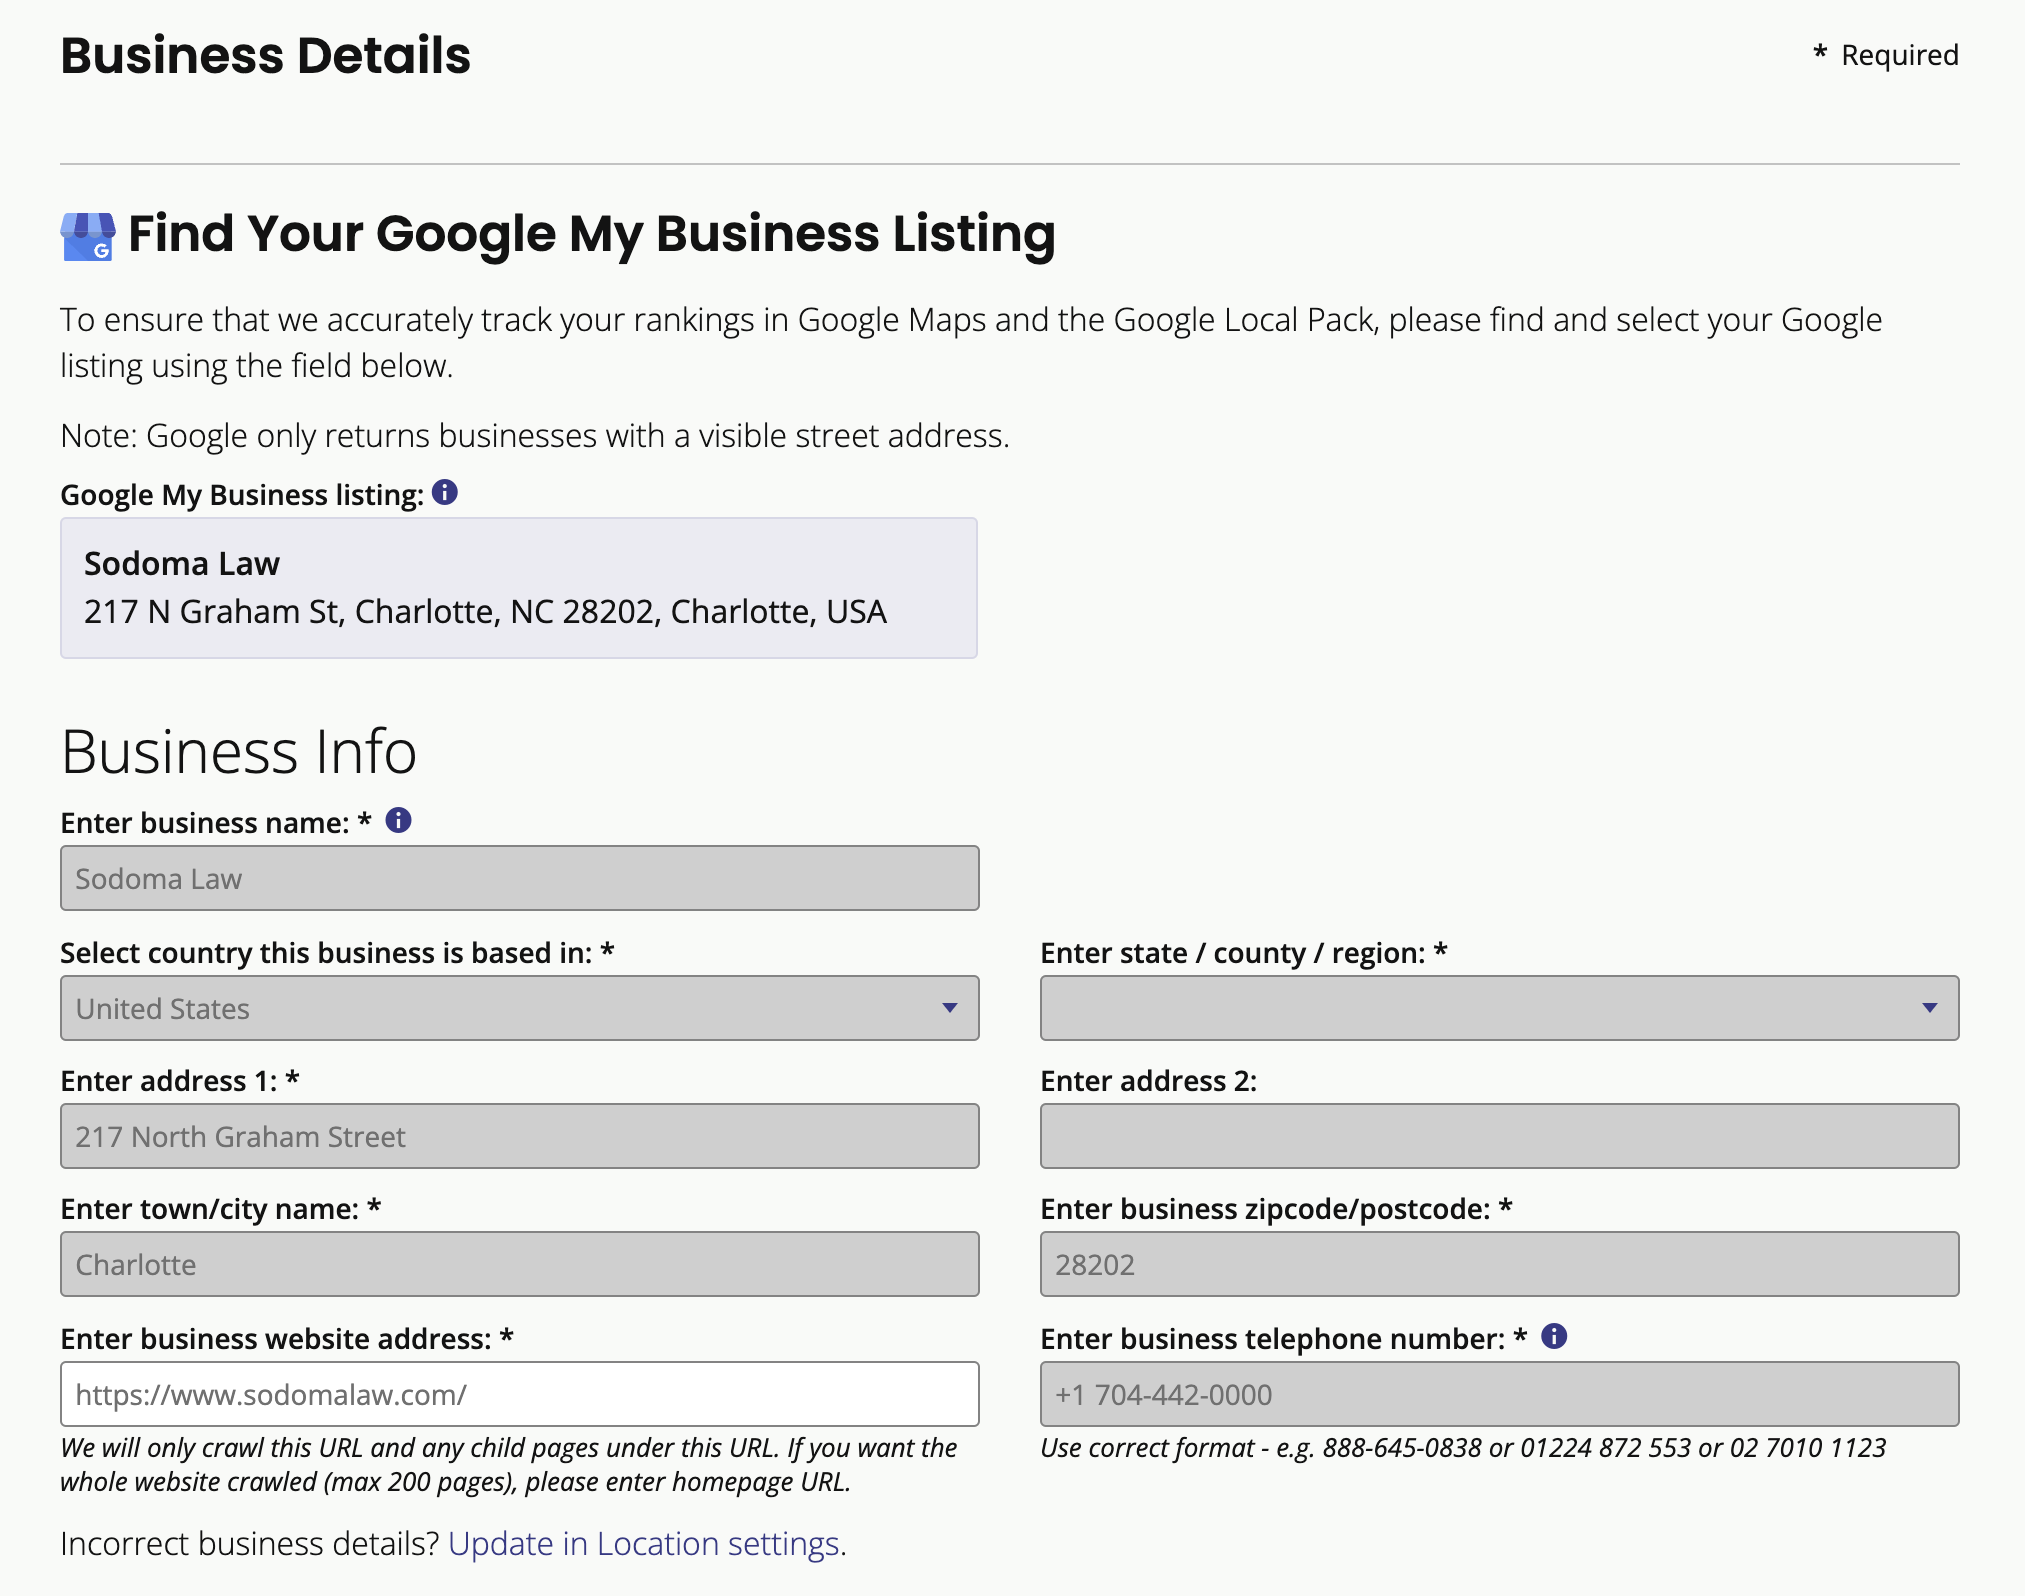The height and width of the screenshot is (1596, 2025).
Task: Click the Find Your Google My Business Listing title
Action: click(x=590, y=234)
